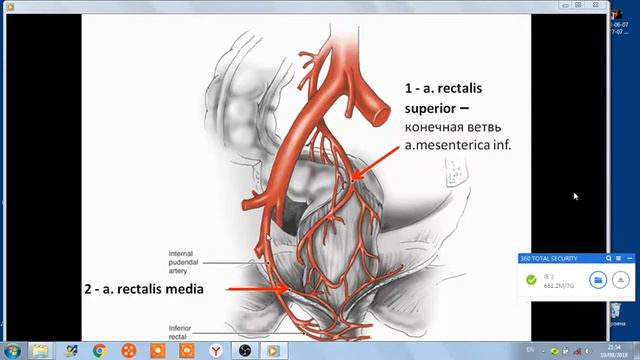Click the viewer window's title bar app icon
Viewport: 640px width, 360px height.
pos(10,6)
